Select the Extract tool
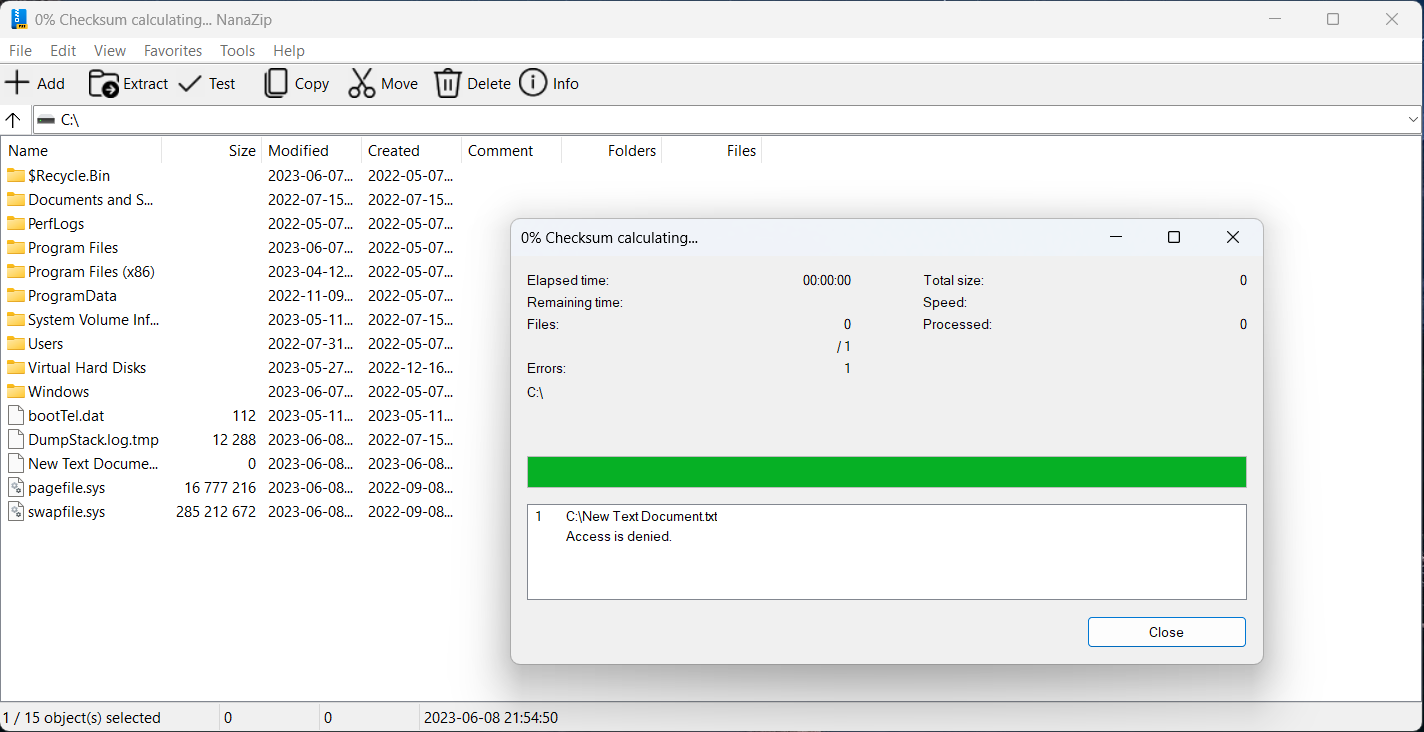The image size is (1424, 732). click(127, 83)
